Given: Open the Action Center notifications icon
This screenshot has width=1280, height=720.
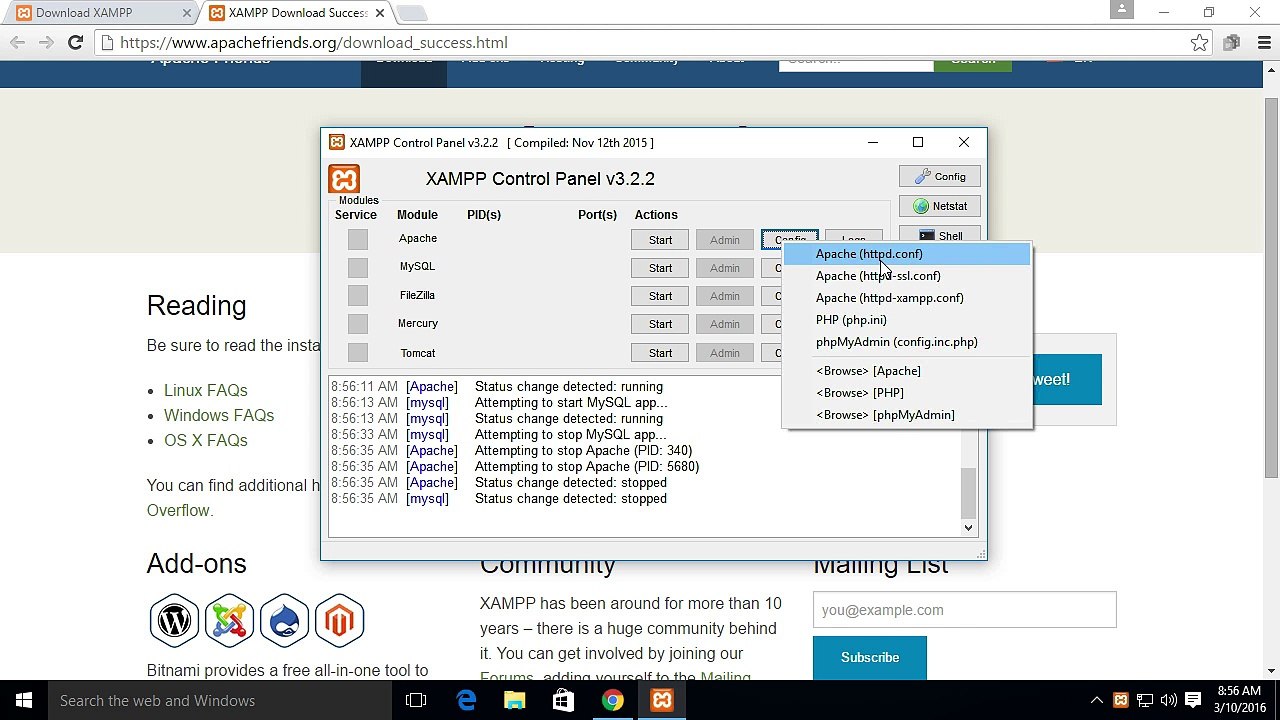Looking at the screenshot, I should 1194,700.
